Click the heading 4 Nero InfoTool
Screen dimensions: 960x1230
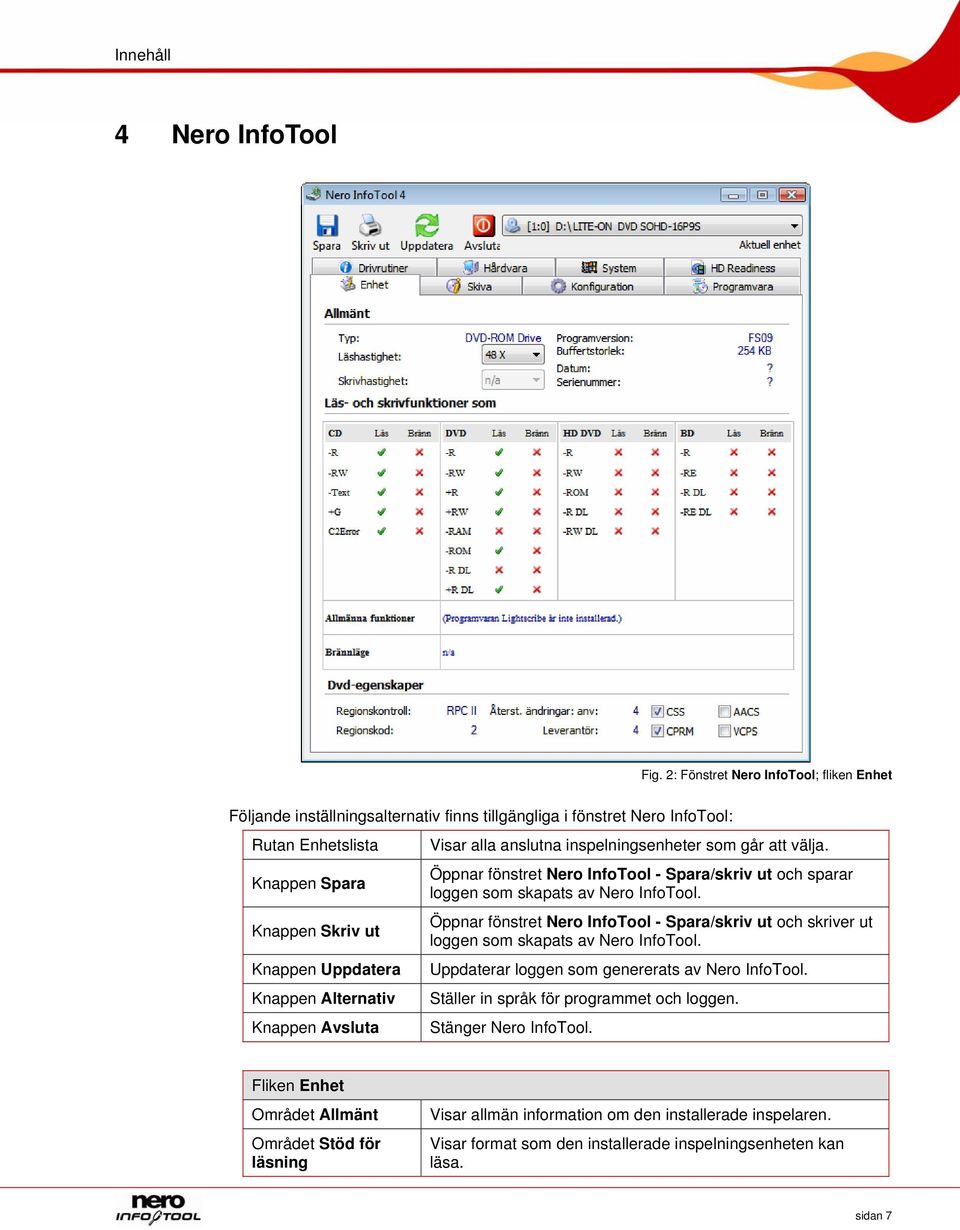pyautogui.click(x=226, y=134)
